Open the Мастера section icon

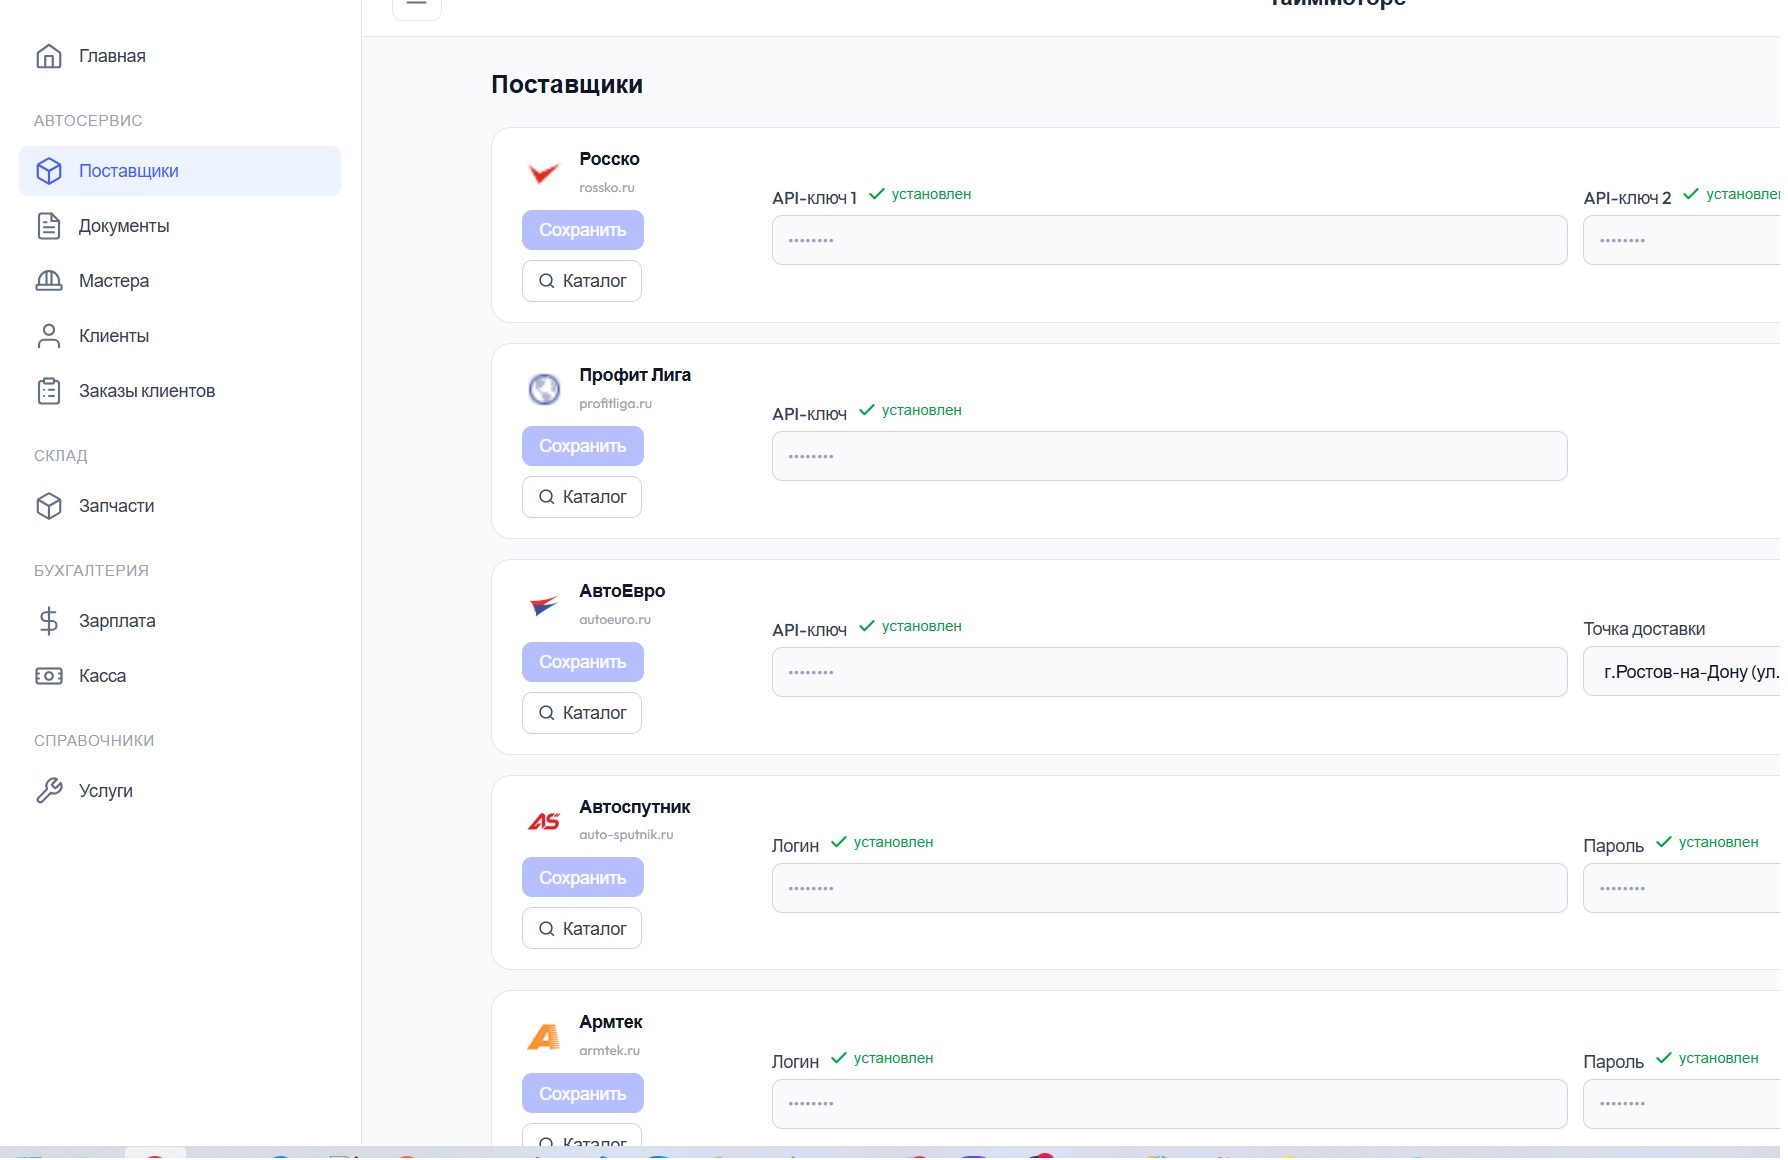click(x=49, y=281)
